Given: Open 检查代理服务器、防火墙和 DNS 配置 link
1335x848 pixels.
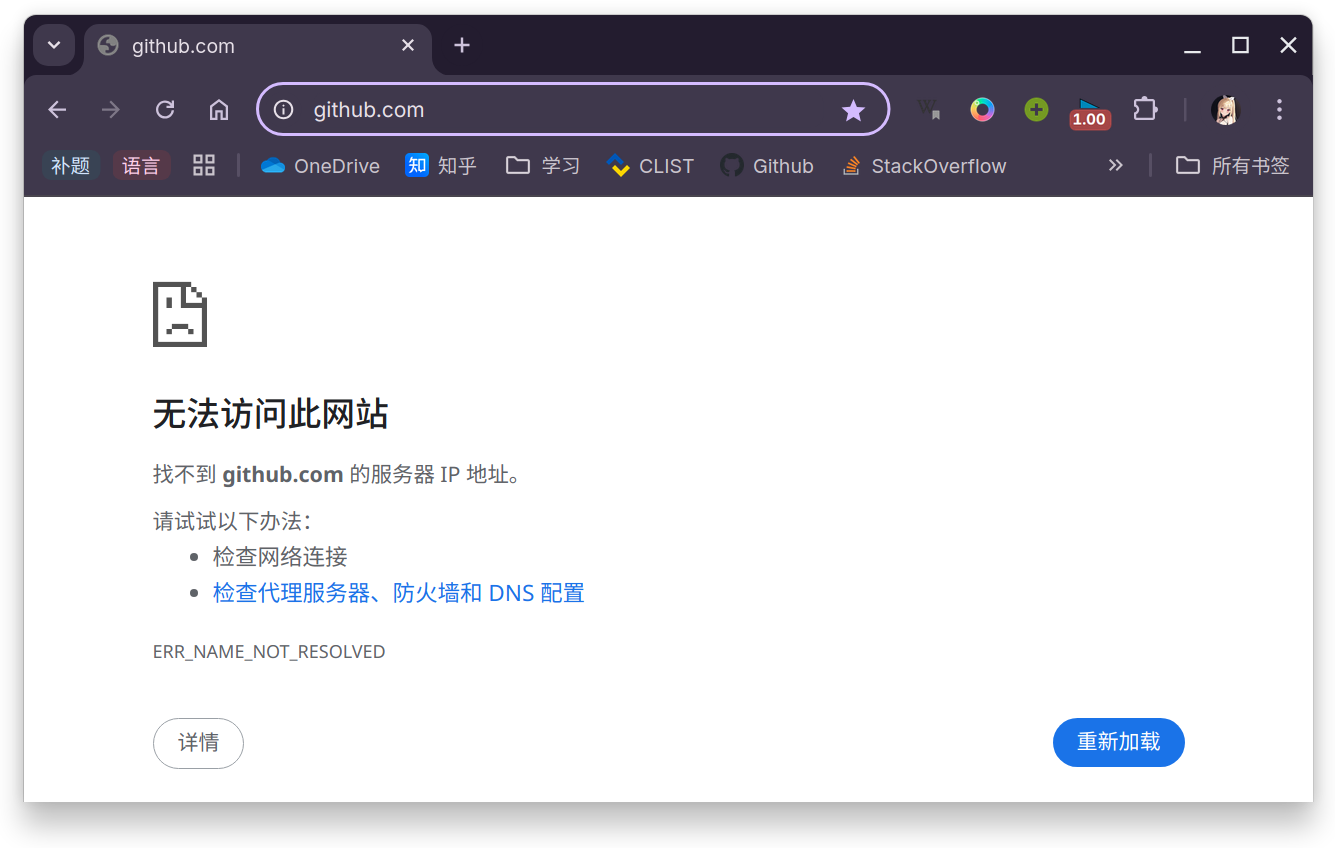Looking at the screenshot, I should [x=398, y=593].
